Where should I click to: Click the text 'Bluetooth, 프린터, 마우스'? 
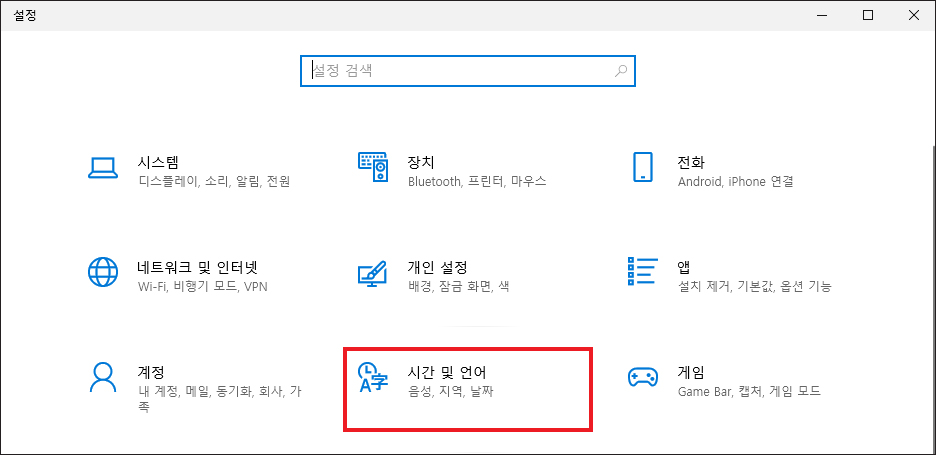[x=477, y=181]
